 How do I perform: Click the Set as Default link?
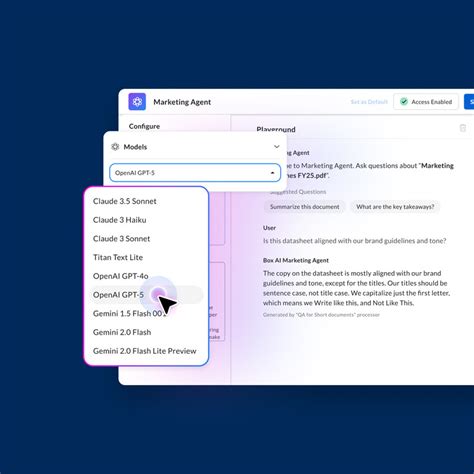[369, 102]
